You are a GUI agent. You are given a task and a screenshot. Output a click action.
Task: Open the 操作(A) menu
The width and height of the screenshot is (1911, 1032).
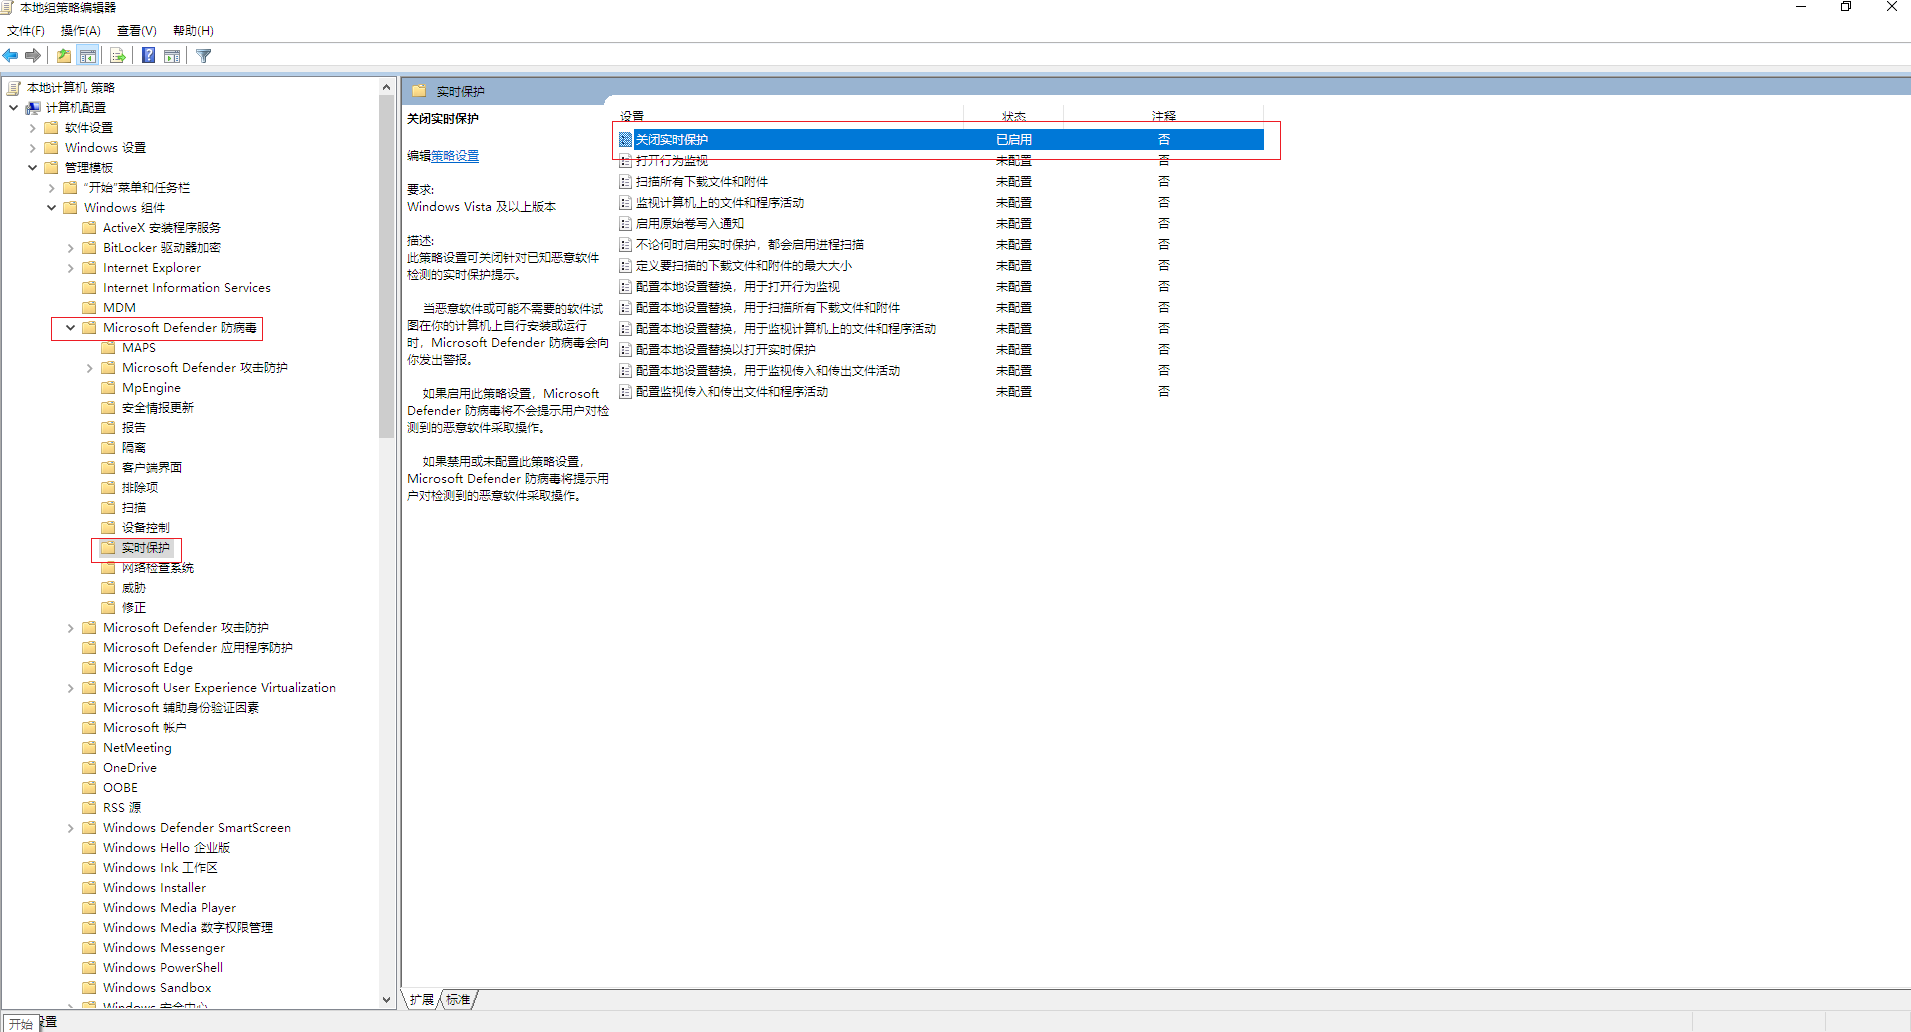[x=80, y=31]
